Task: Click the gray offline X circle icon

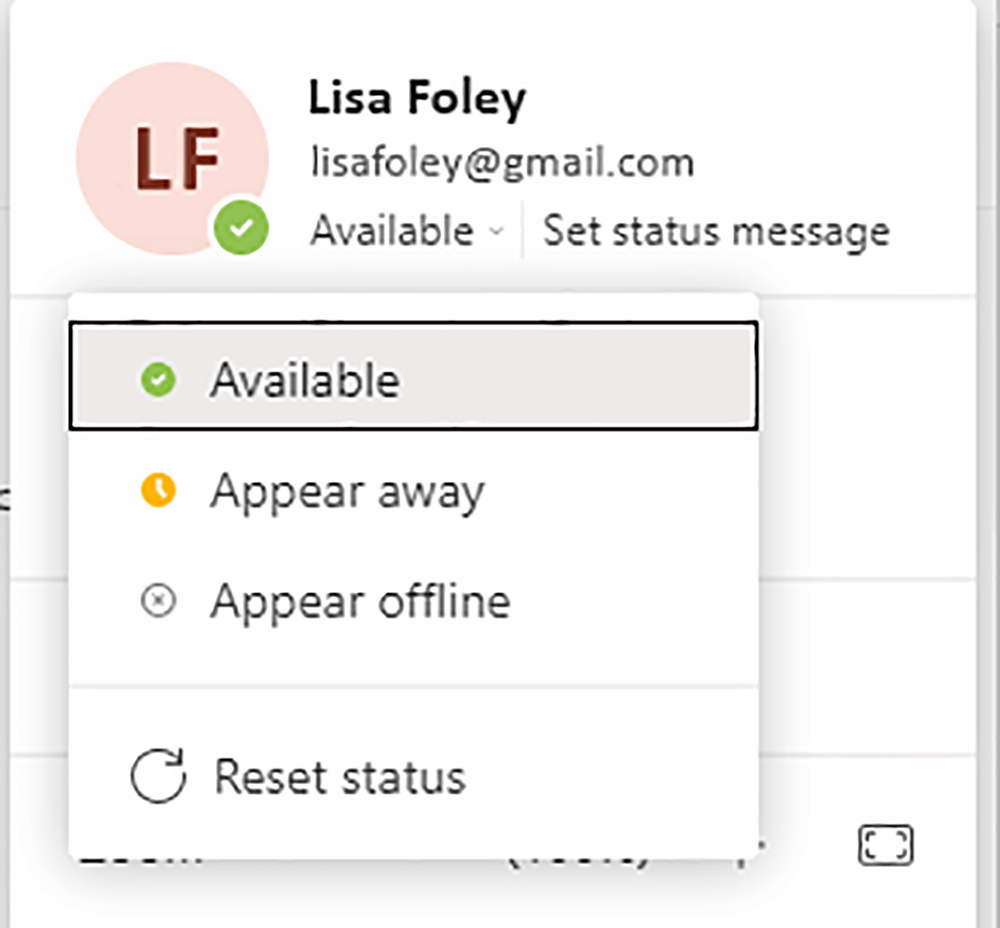Action: (x=157, y=601)
